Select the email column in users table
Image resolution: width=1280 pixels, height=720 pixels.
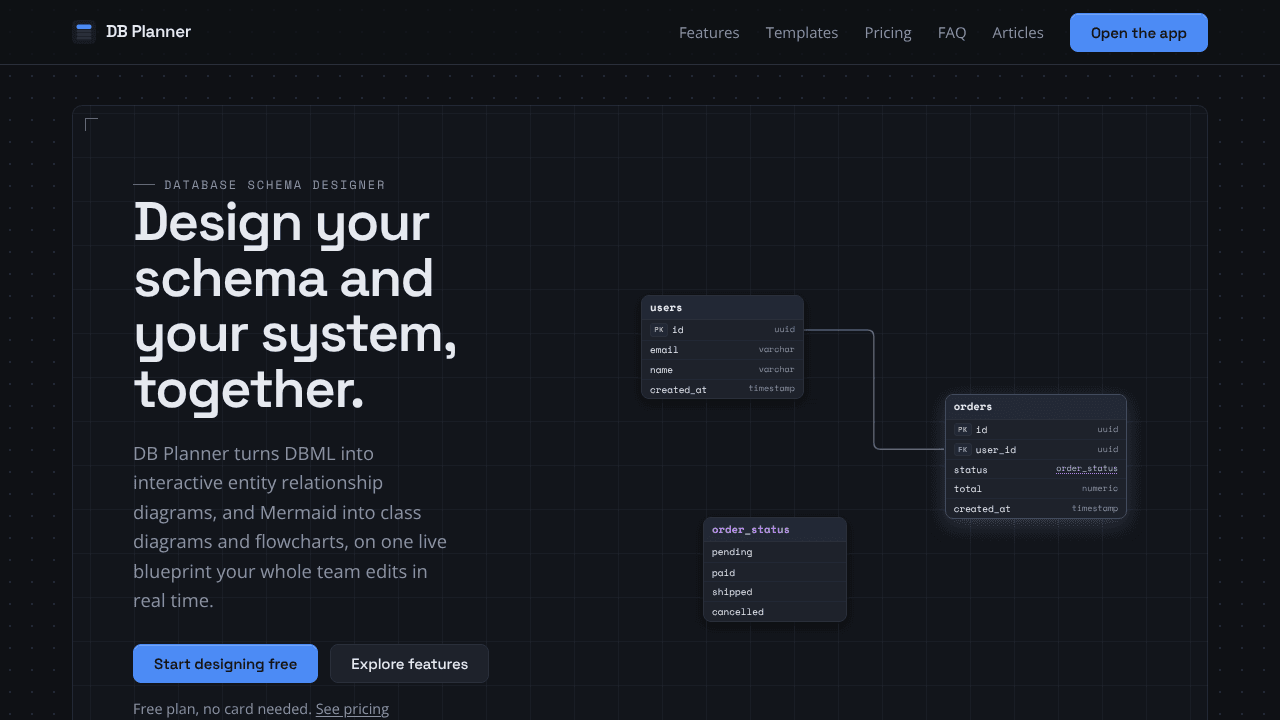(x=722, y=350)
